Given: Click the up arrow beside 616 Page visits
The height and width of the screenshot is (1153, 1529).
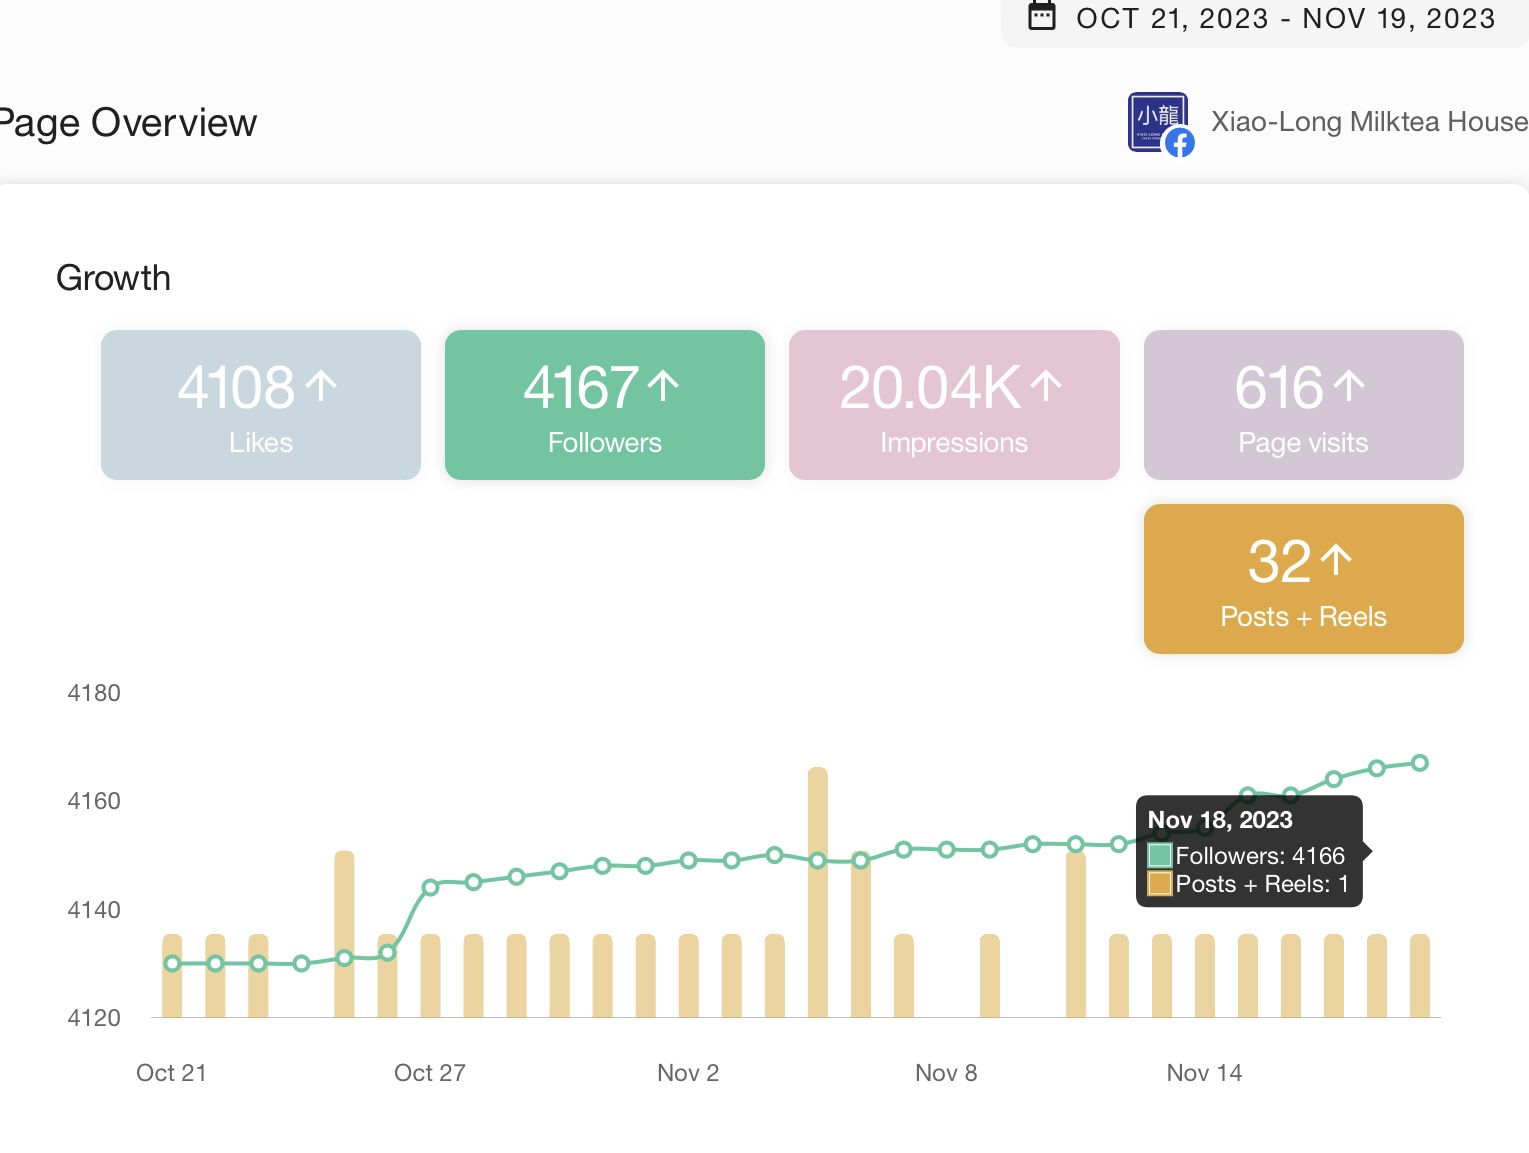Looking at the screenshot, I should [x=1349, y=386].
